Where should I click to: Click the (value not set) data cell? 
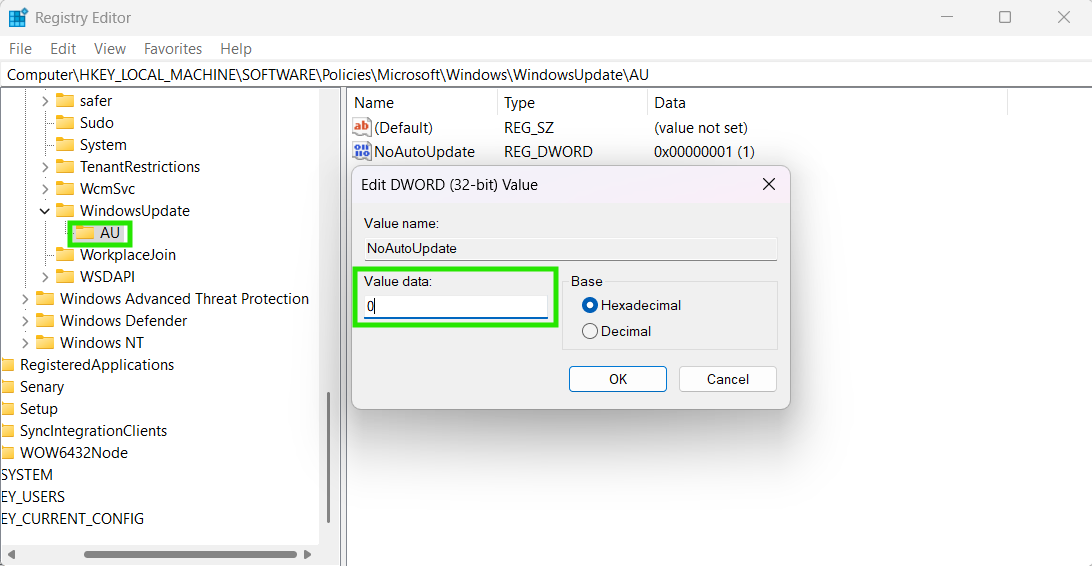701,128
